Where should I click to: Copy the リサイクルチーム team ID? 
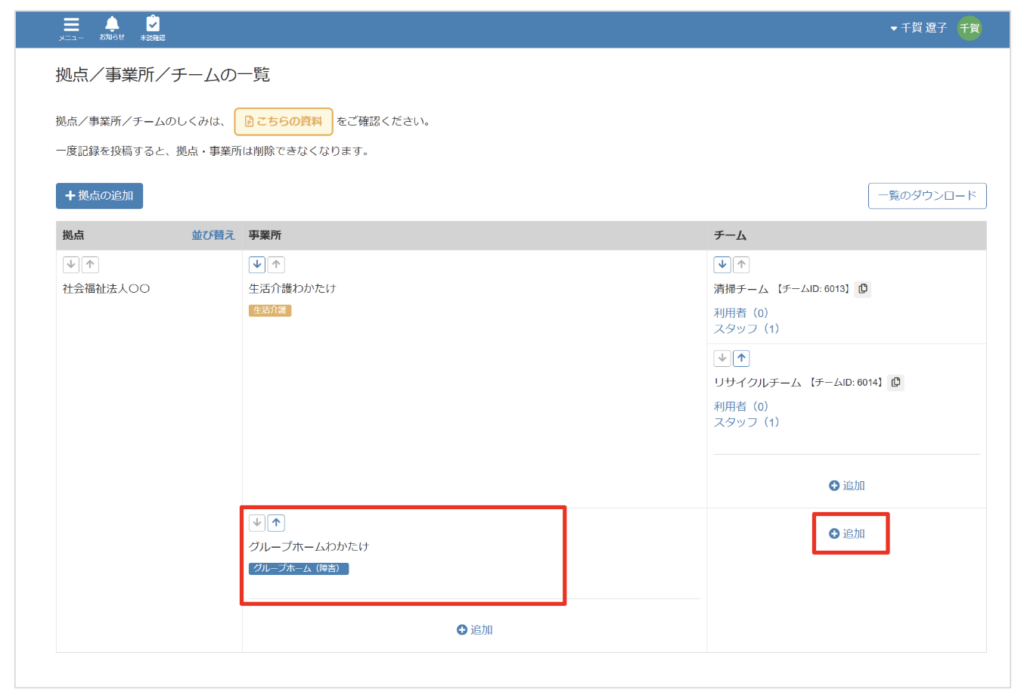pos(896,382)
